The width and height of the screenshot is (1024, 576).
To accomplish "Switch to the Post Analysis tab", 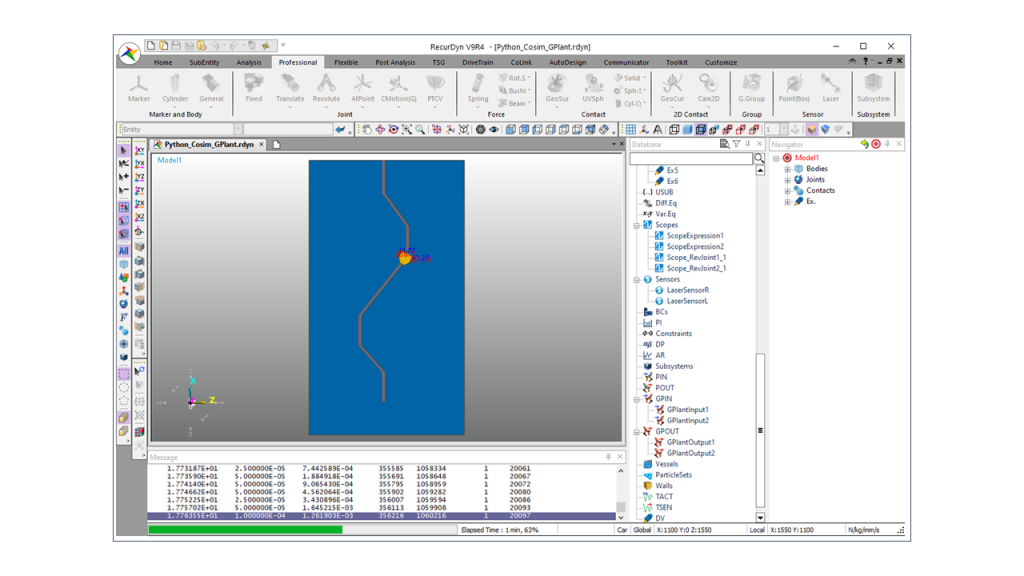I will point(395,62).
